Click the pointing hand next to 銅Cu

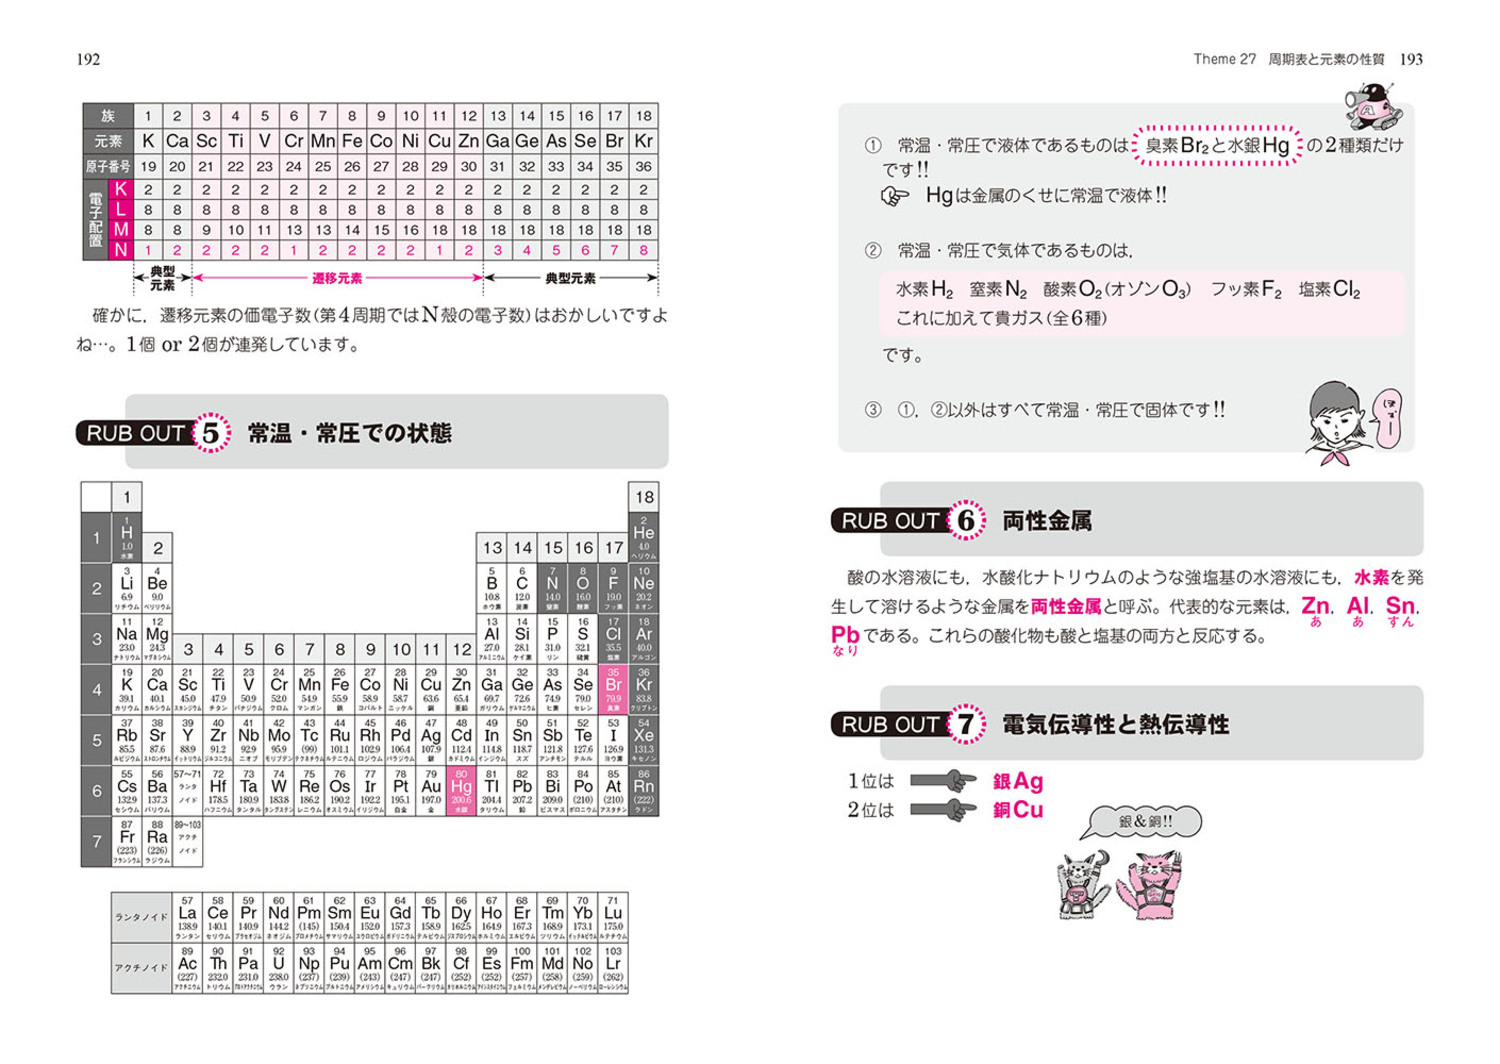[944, 809]
